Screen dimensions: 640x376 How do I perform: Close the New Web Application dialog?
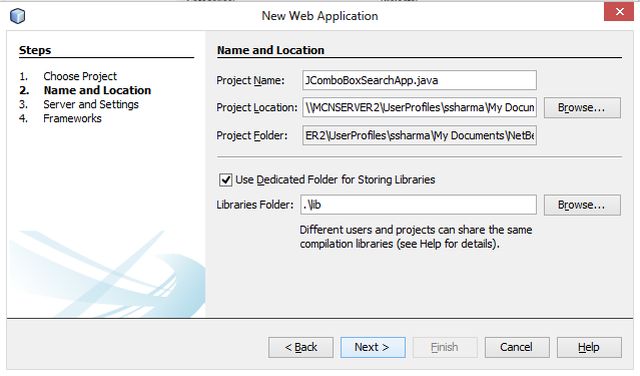[x=619, y=11]
